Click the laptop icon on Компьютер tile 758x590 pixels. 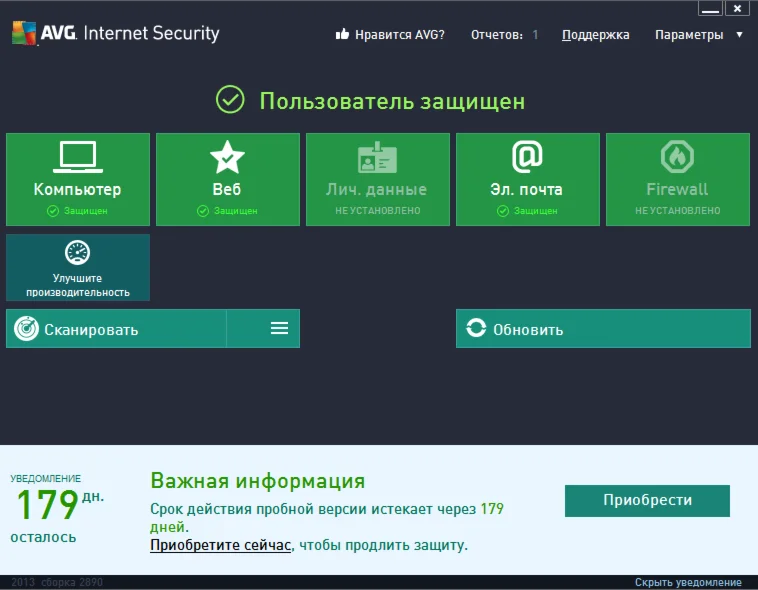78,156
